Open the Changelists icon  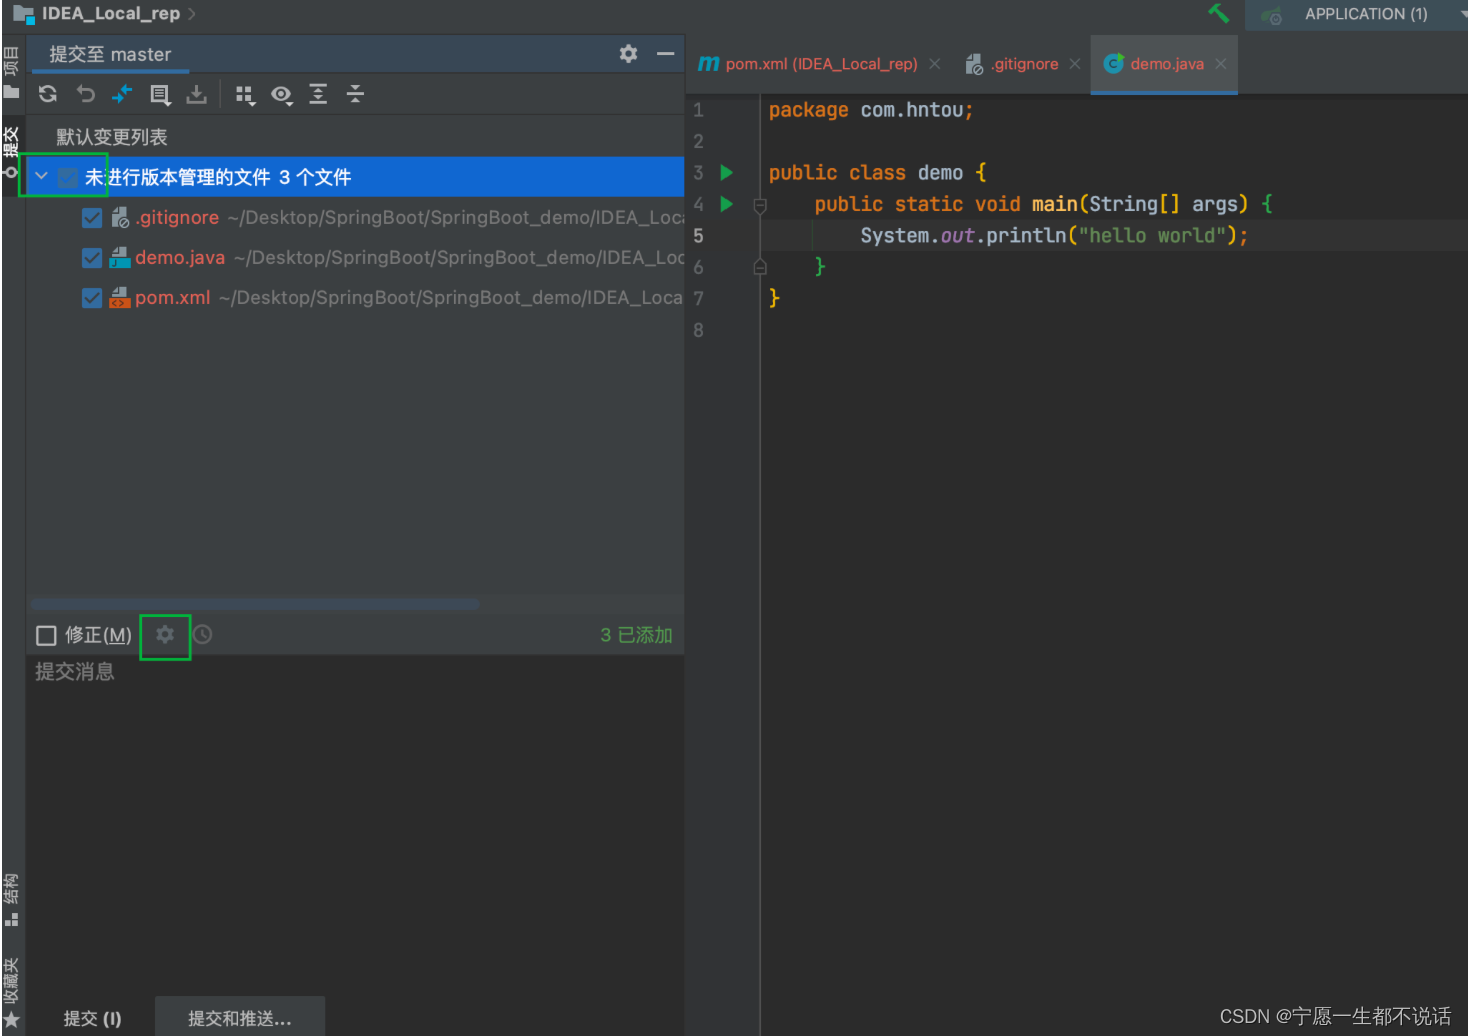(160, 94)
